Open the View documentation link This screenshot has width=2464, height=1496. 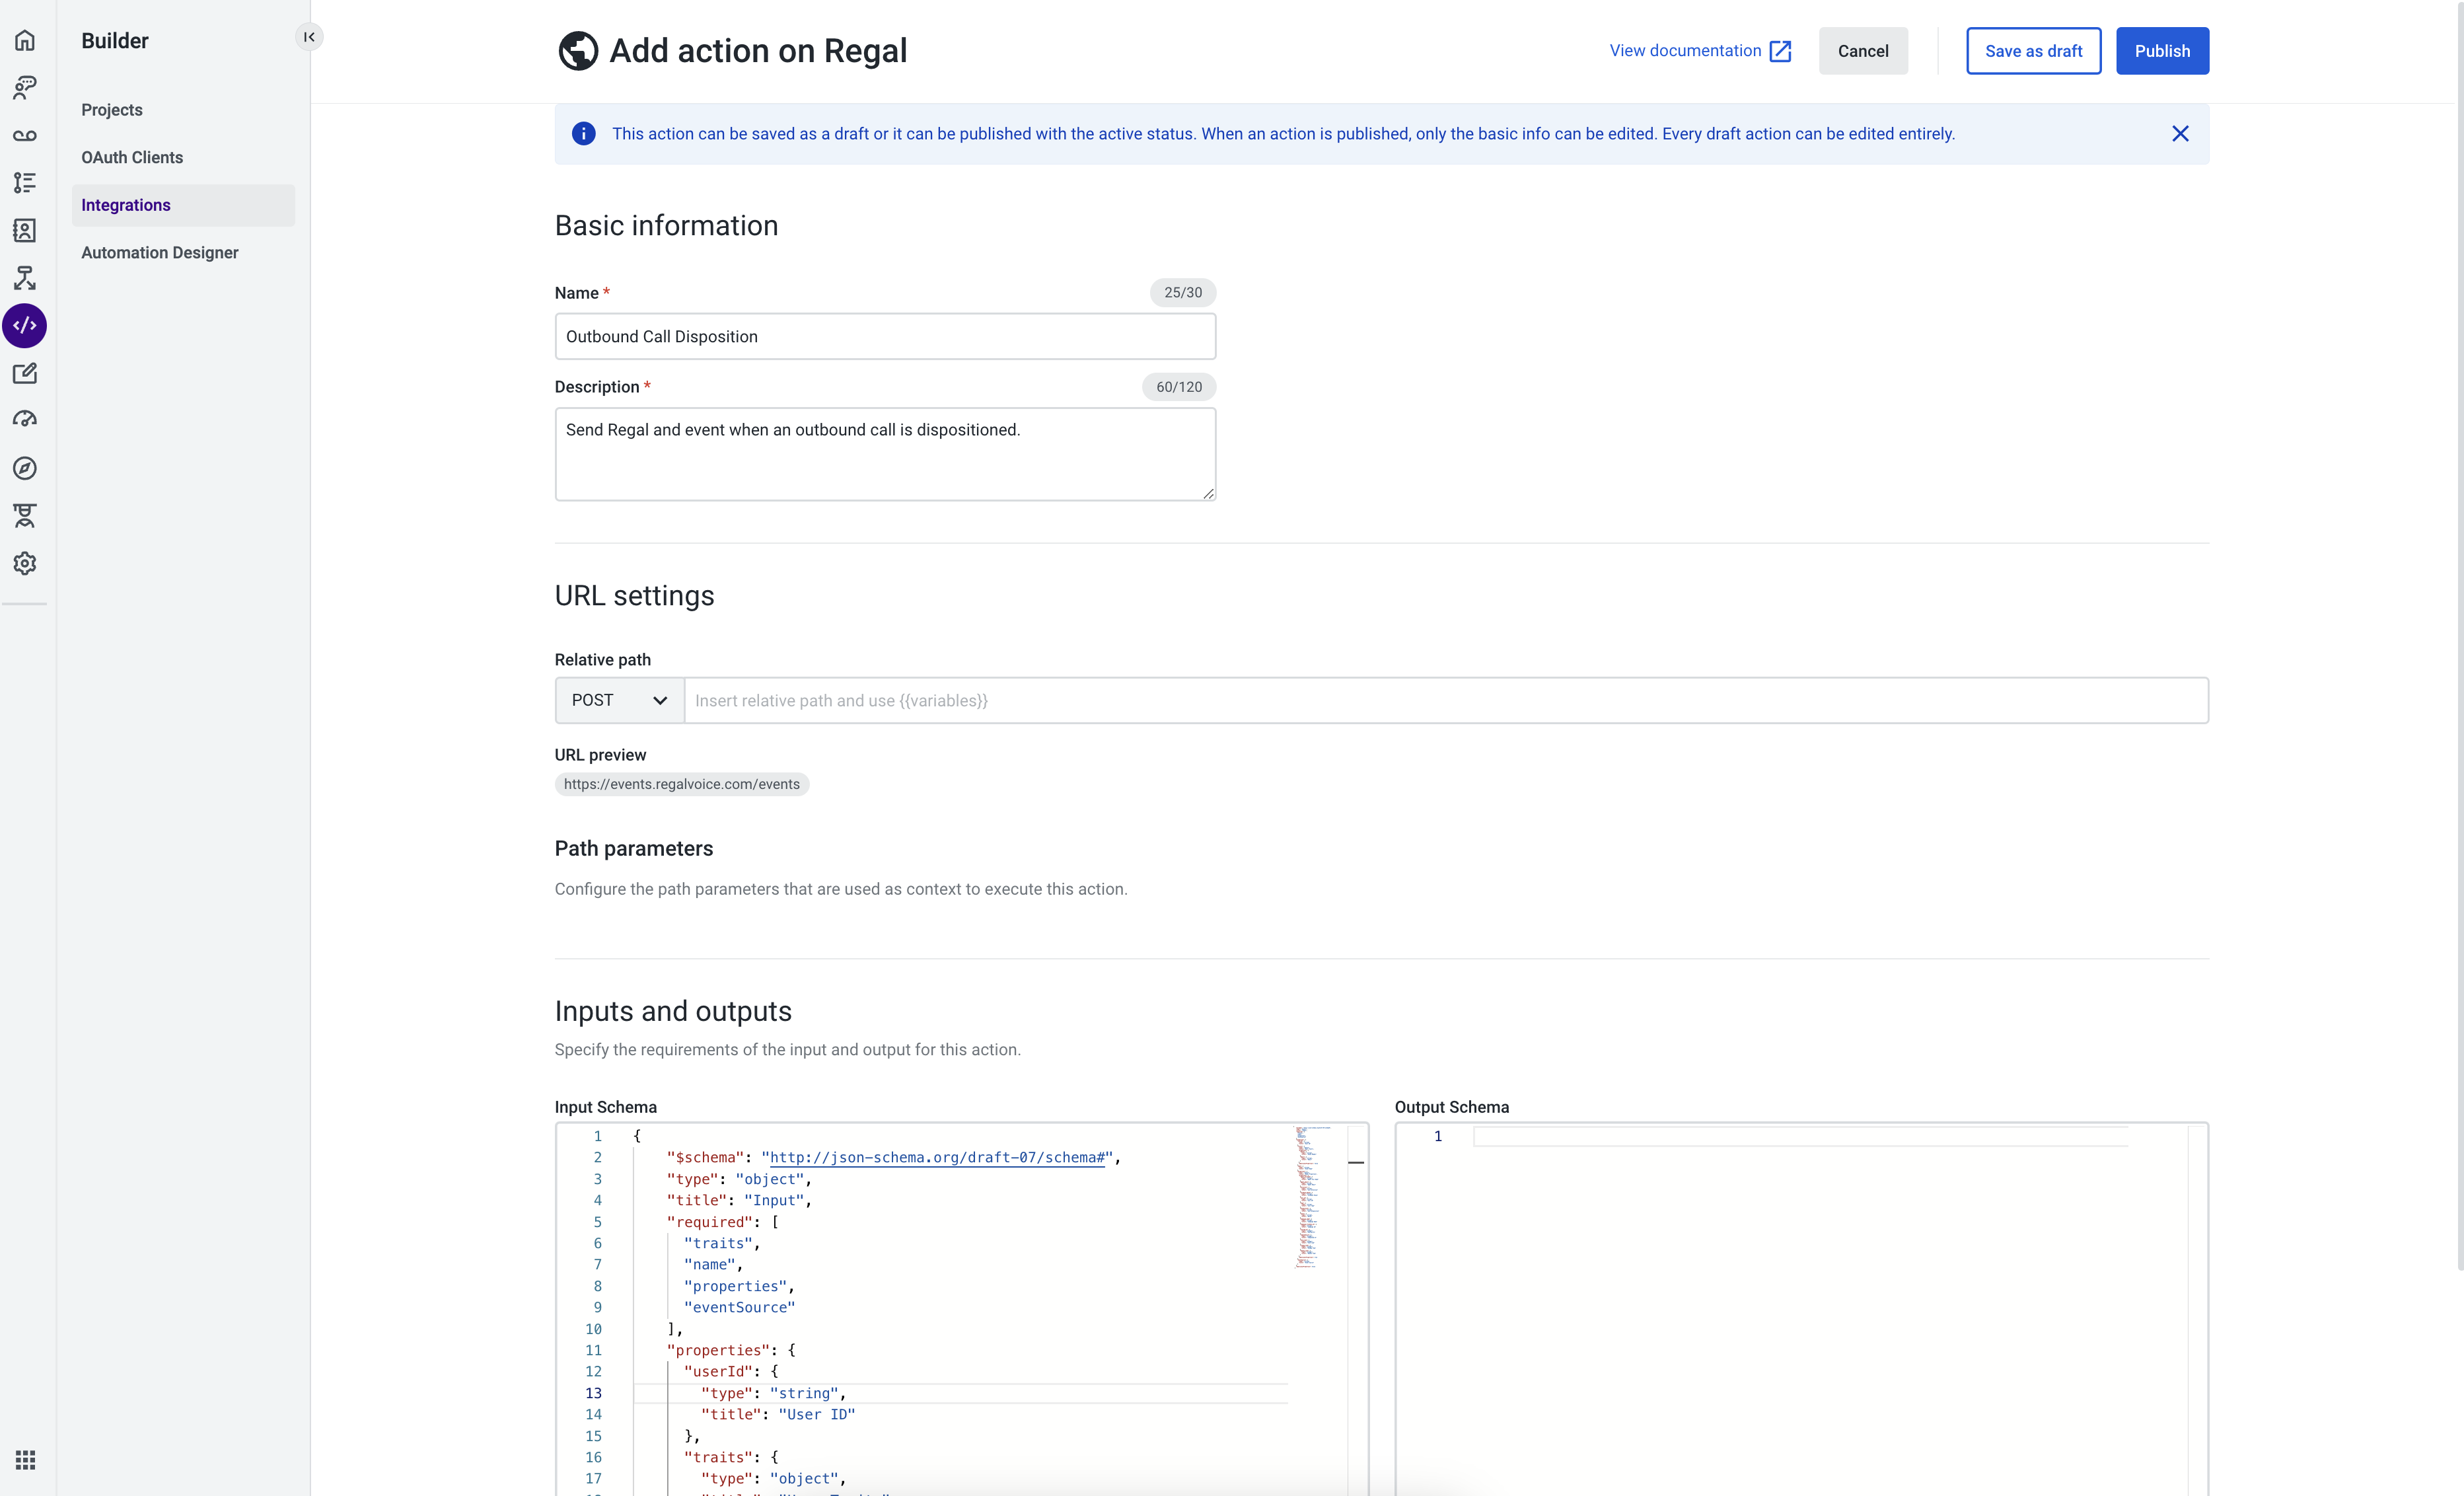coord(1685,51)
